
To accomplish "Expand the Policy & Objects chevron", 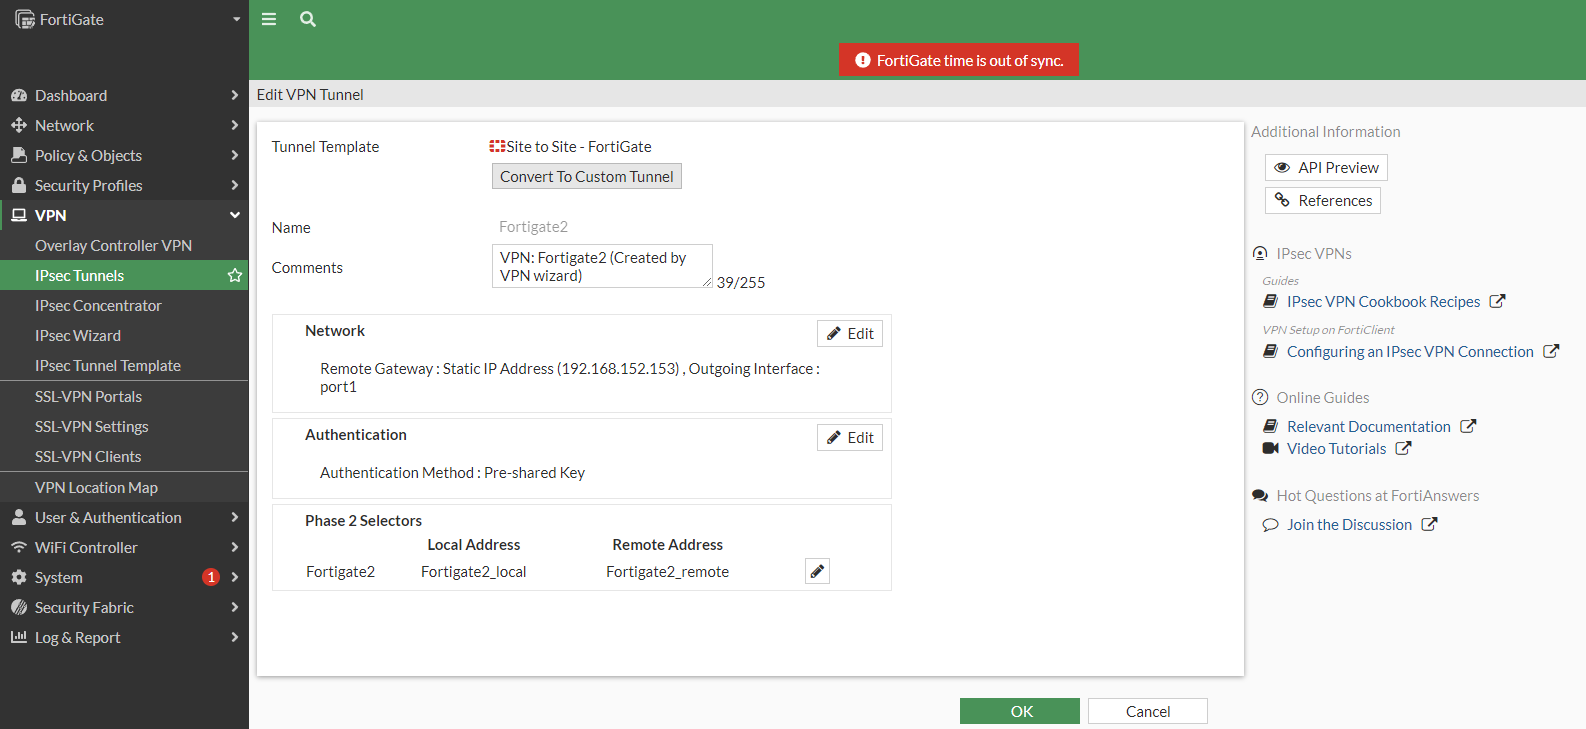I will click(x=235, y=155).
